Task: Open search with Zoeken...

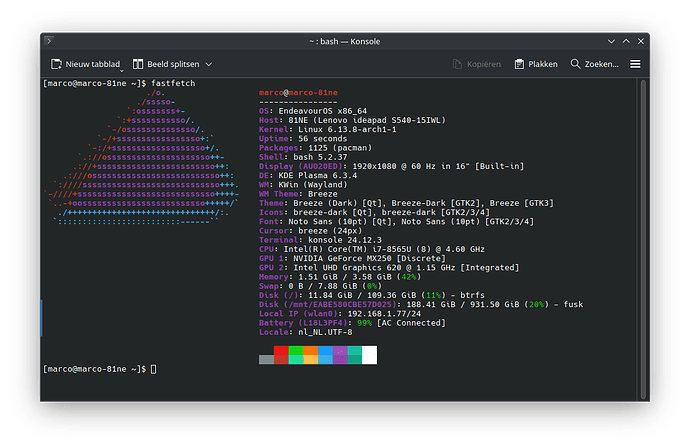Action: point(595,64)
